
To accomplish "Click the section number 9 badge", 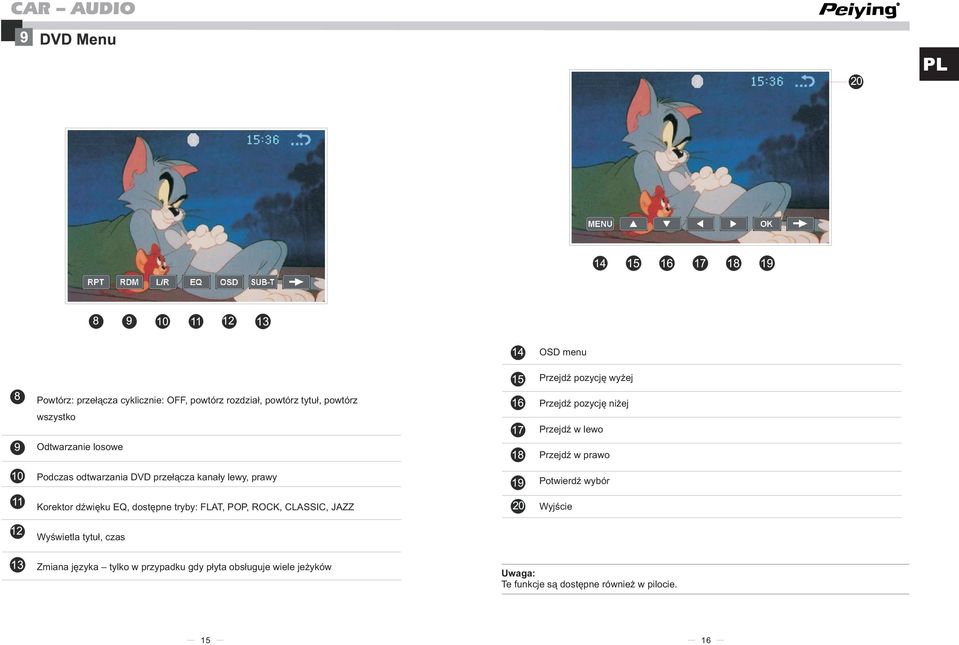I will (23, 37).
